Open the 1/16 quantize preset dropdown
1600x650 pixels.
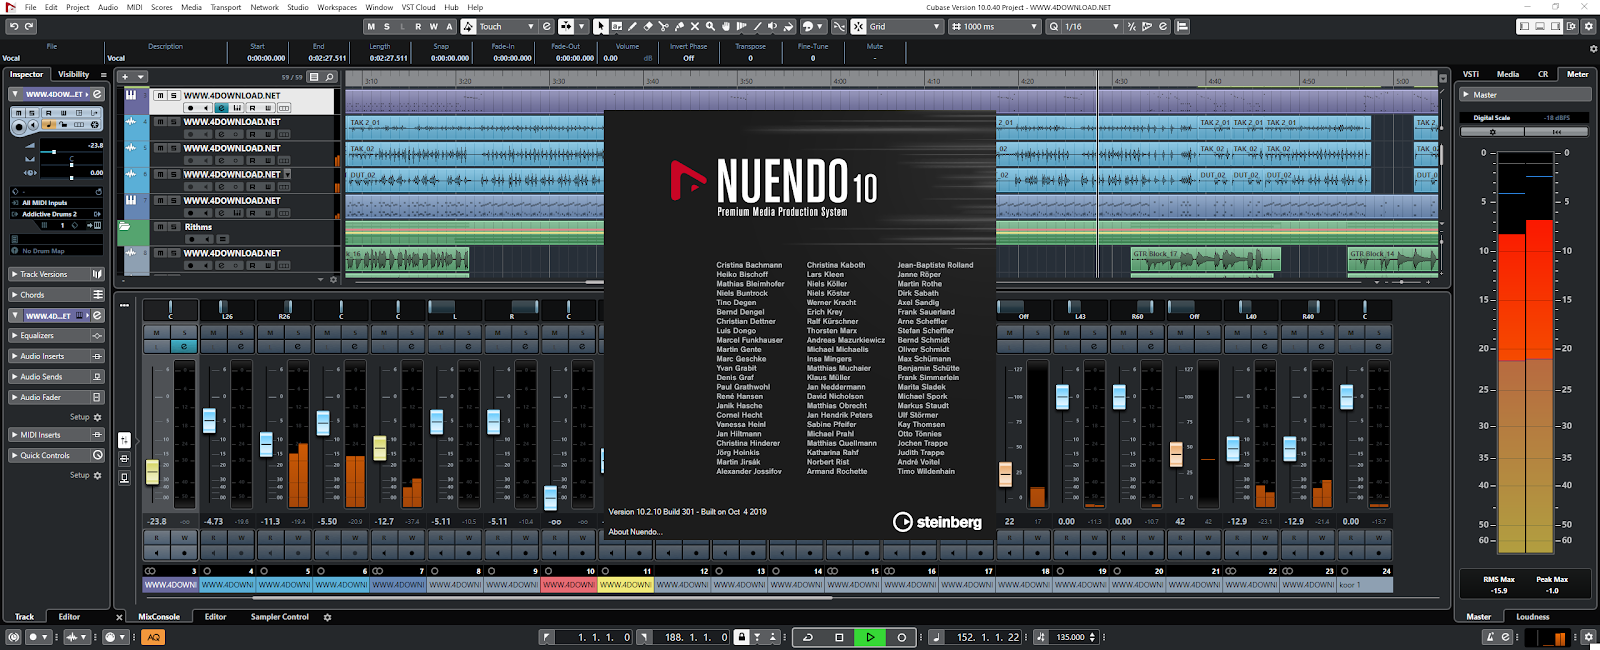coord(1091,26)
